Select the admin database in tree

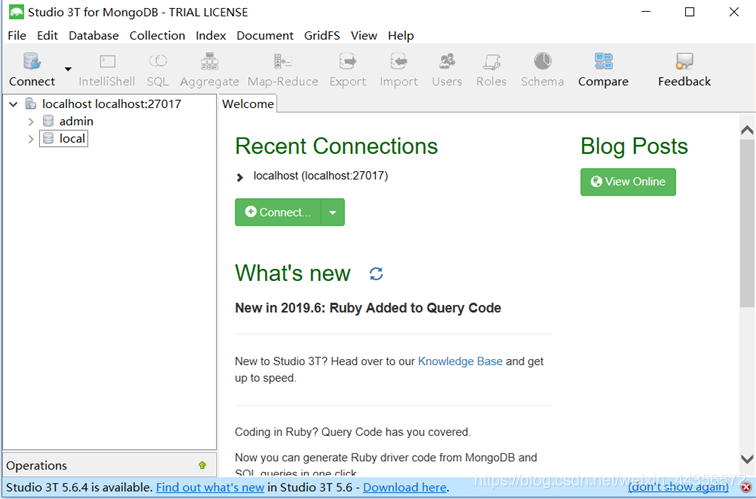pos(76,121)
